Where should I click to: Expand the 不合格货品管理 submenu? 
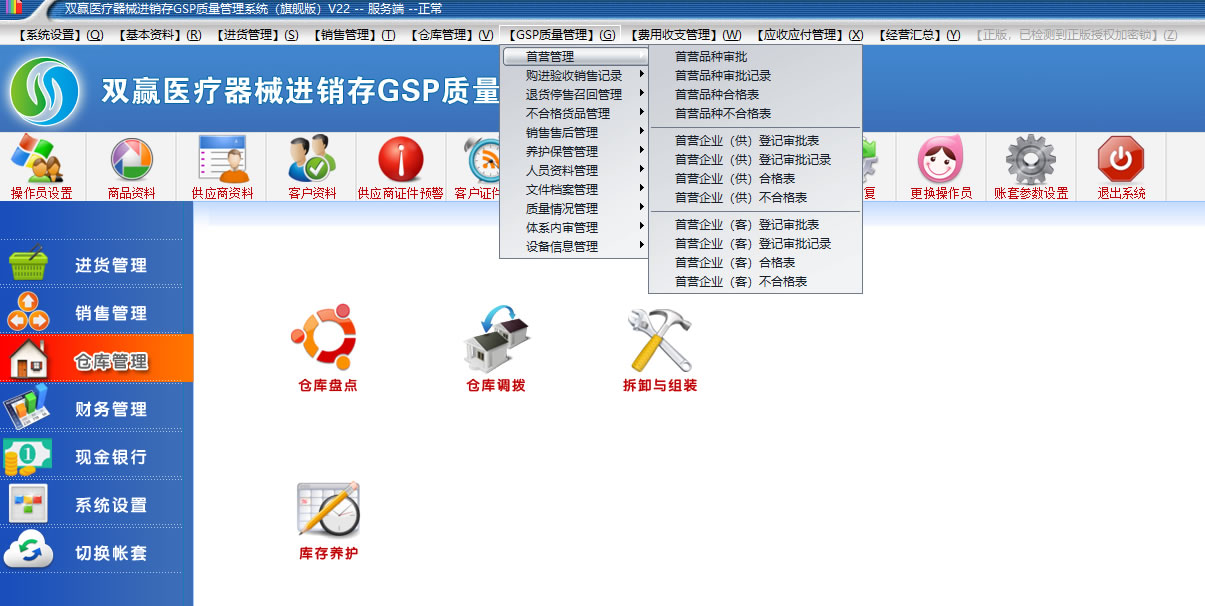tap(568, 113)
